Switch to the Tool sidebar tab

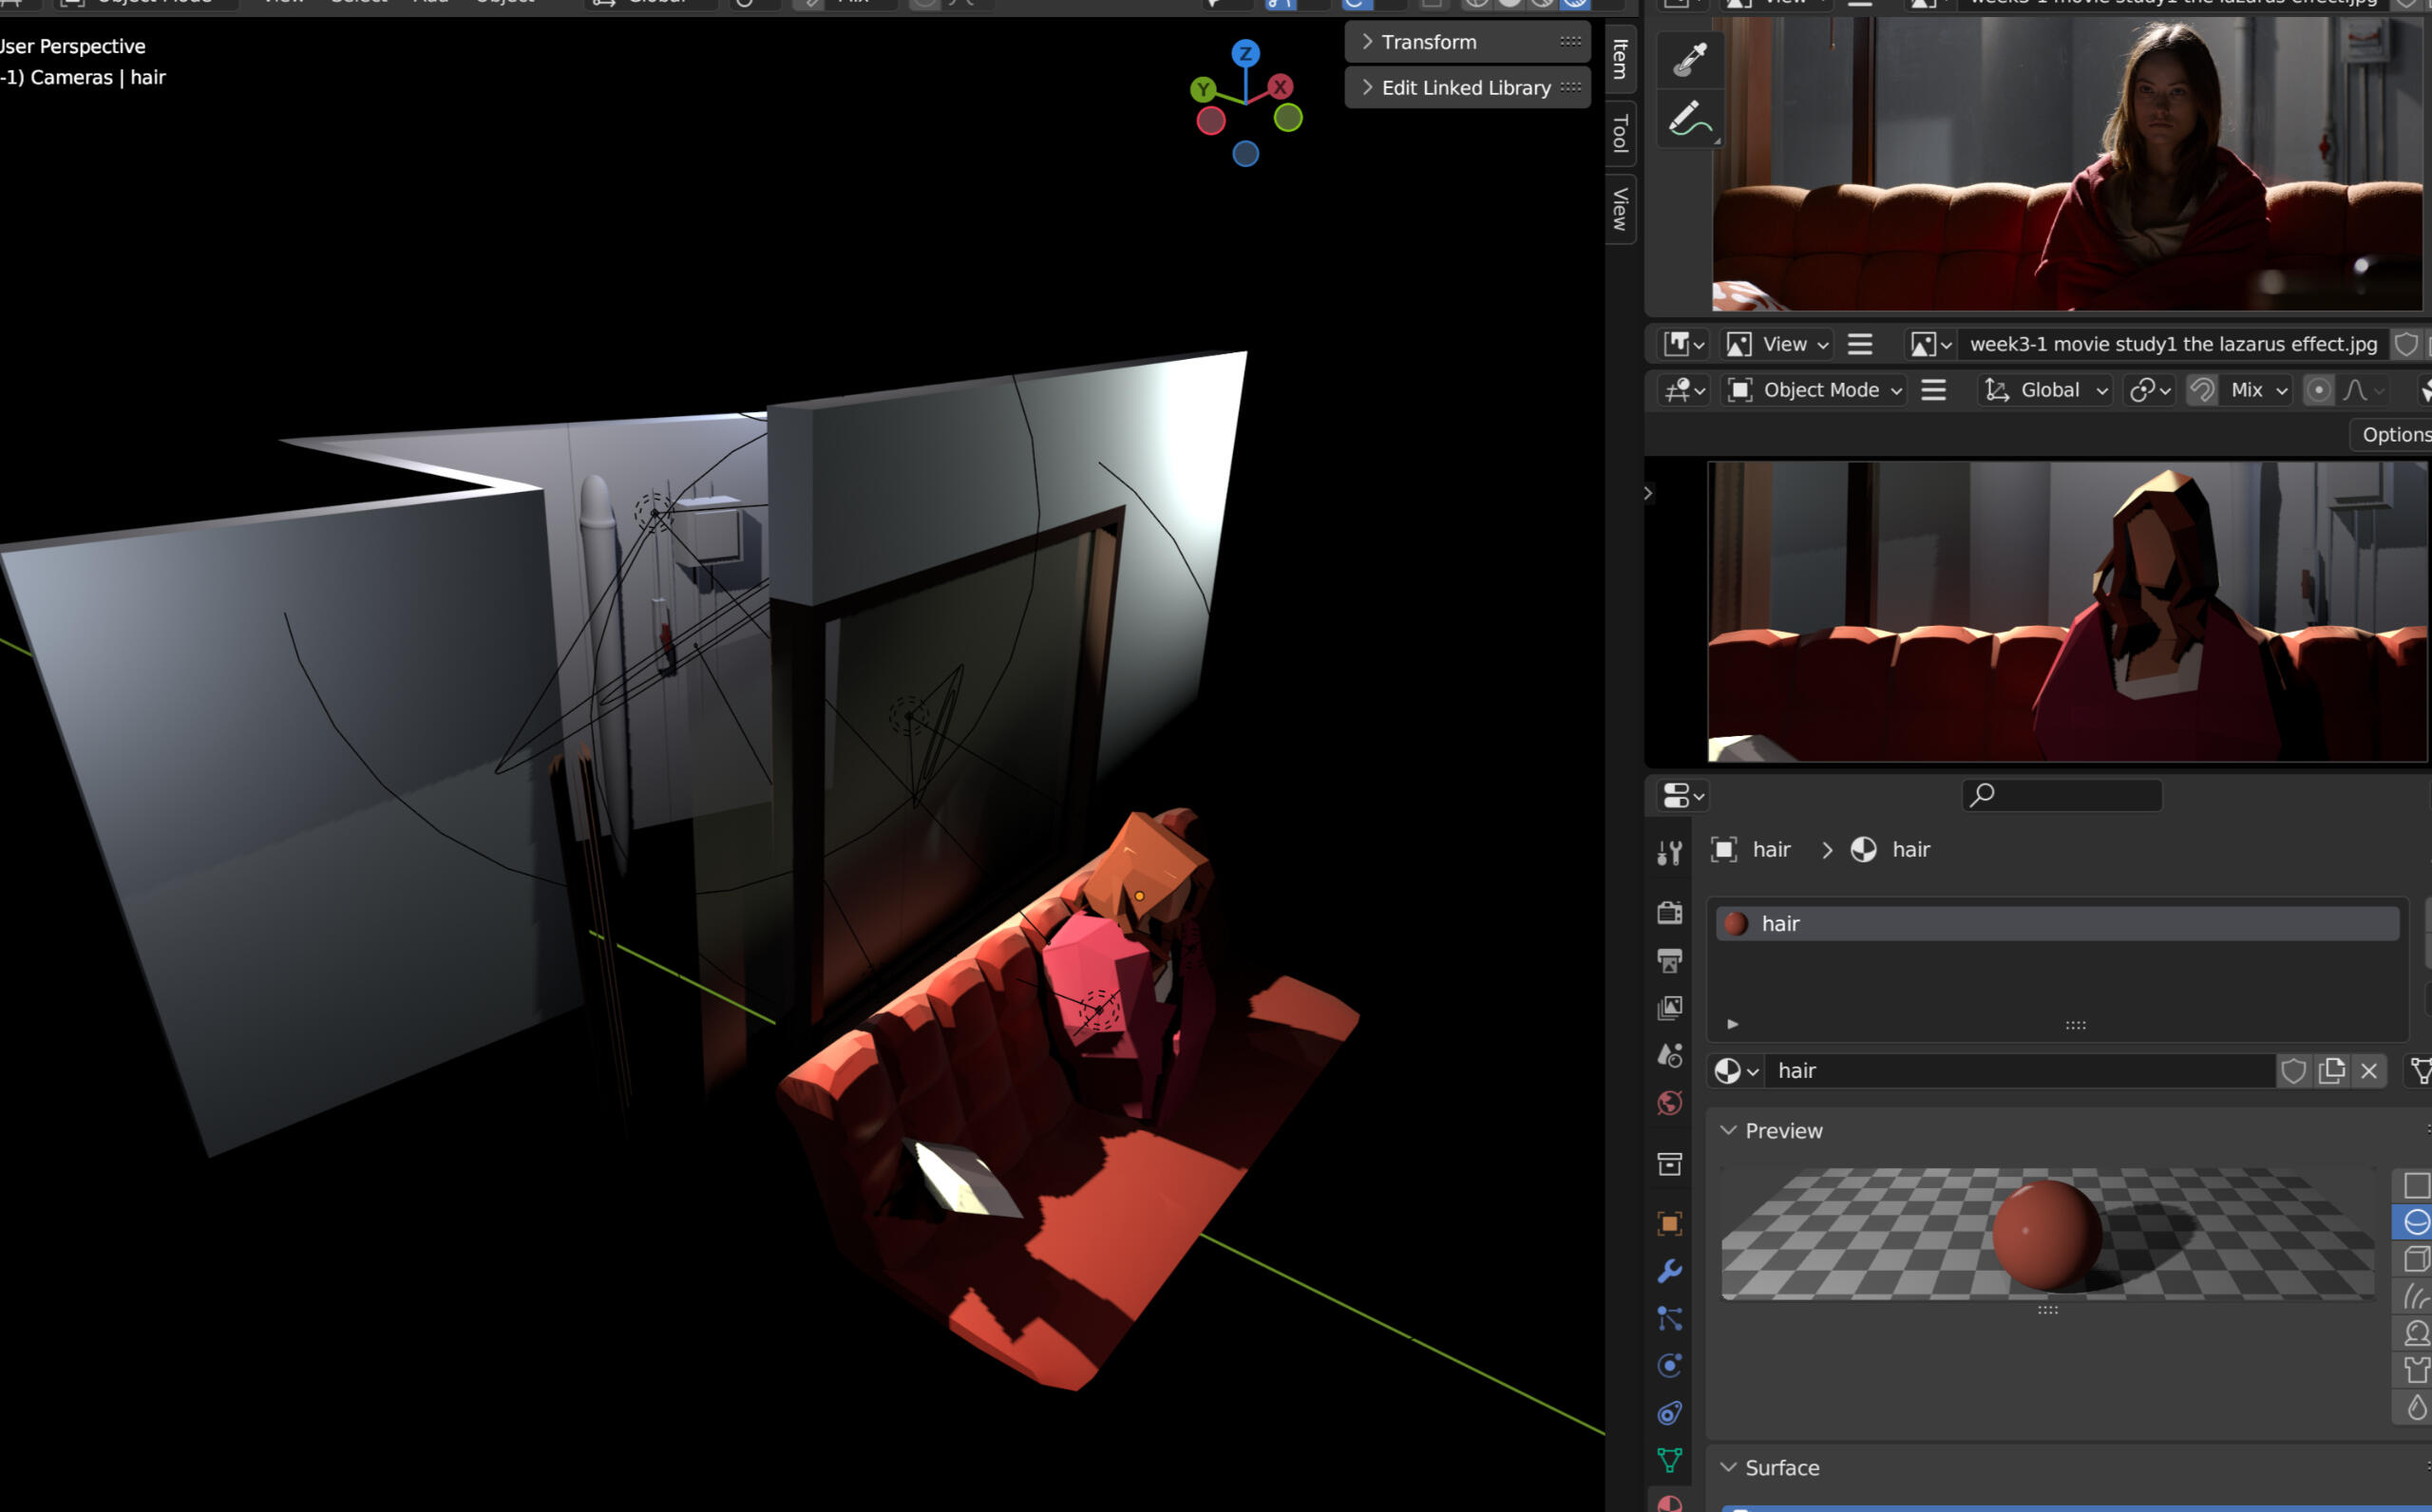(1620, 133)
